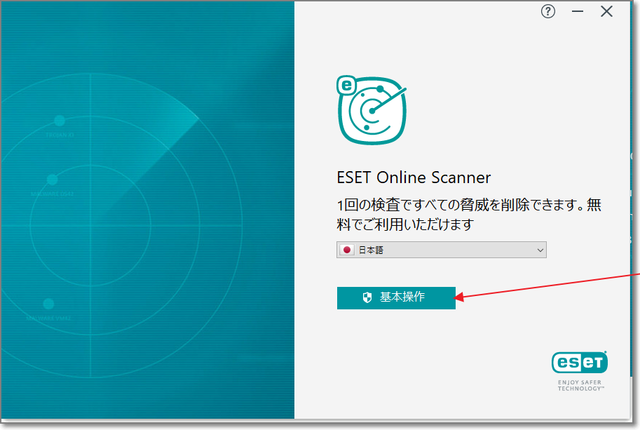Click the tip of the red arrow annotation

point(459,297)
